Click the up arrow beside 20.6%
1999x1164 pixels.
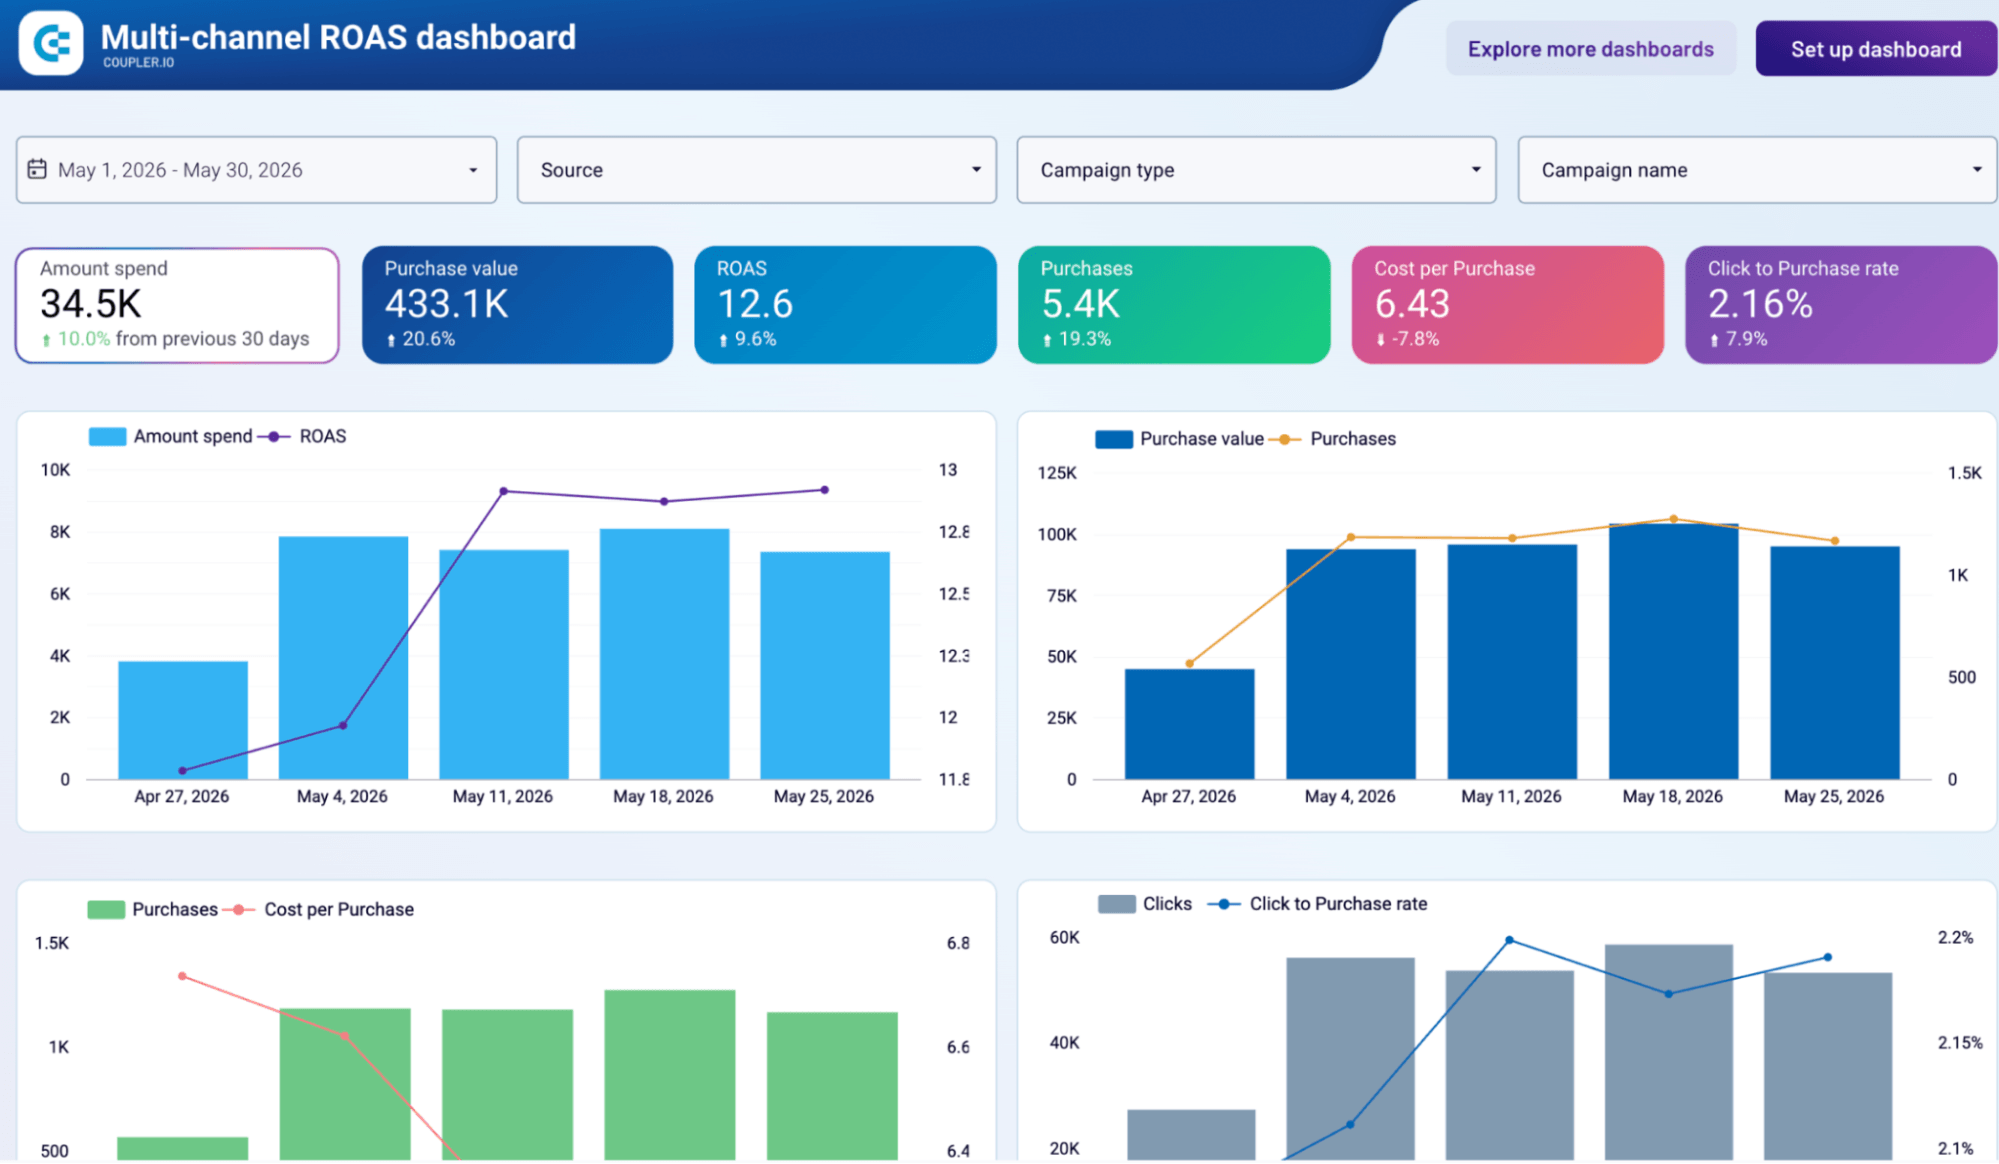[x=391, y=341]
